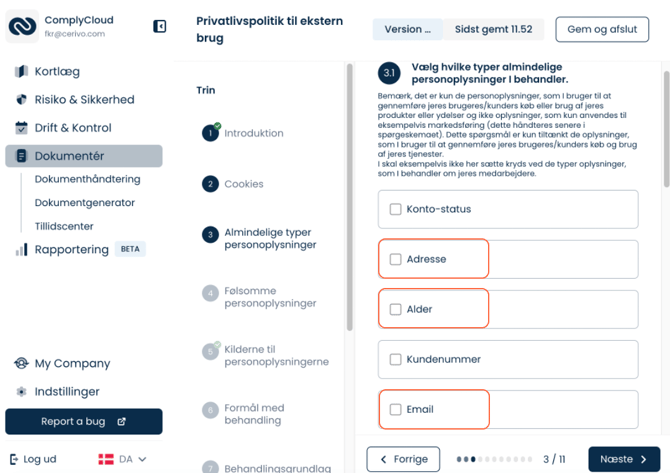Tick the Adresse checkbox
Viewport: 670px width, 473px height.
(x=396, y=260)
